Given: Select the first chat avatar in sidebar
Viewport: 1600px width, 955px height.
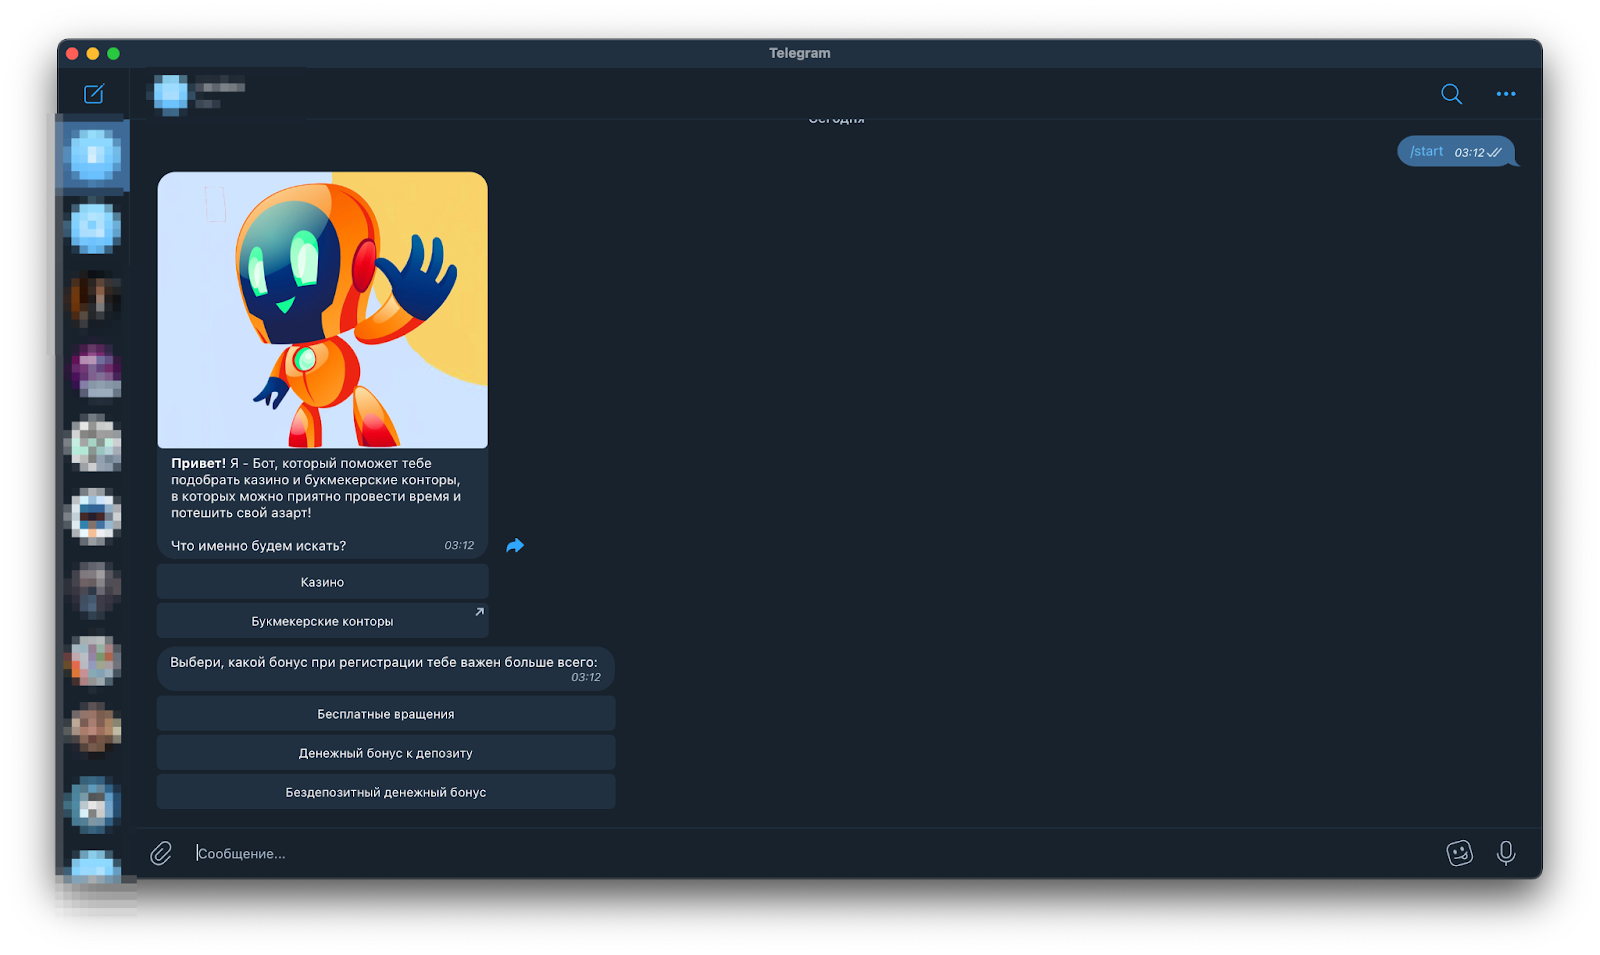Looking at the screenshot, I should pos(94,155).
